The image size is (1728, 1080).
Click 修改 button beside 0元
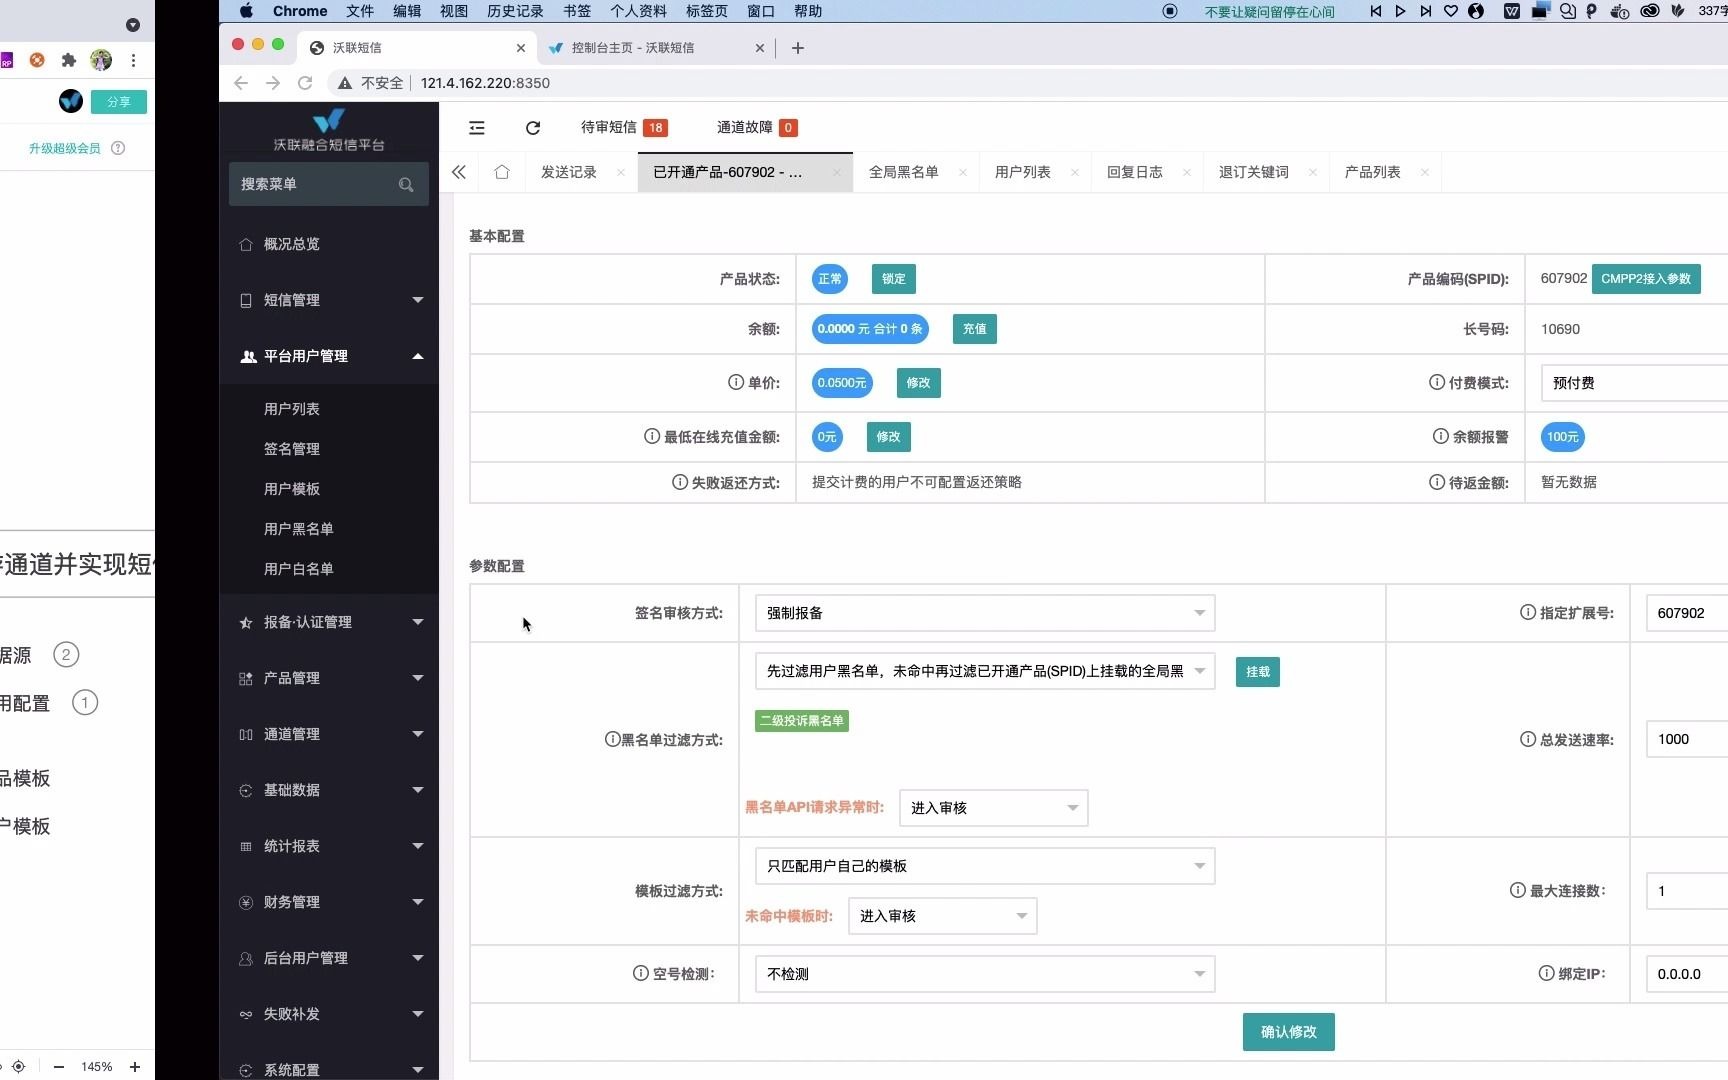[x=888, y=437]
